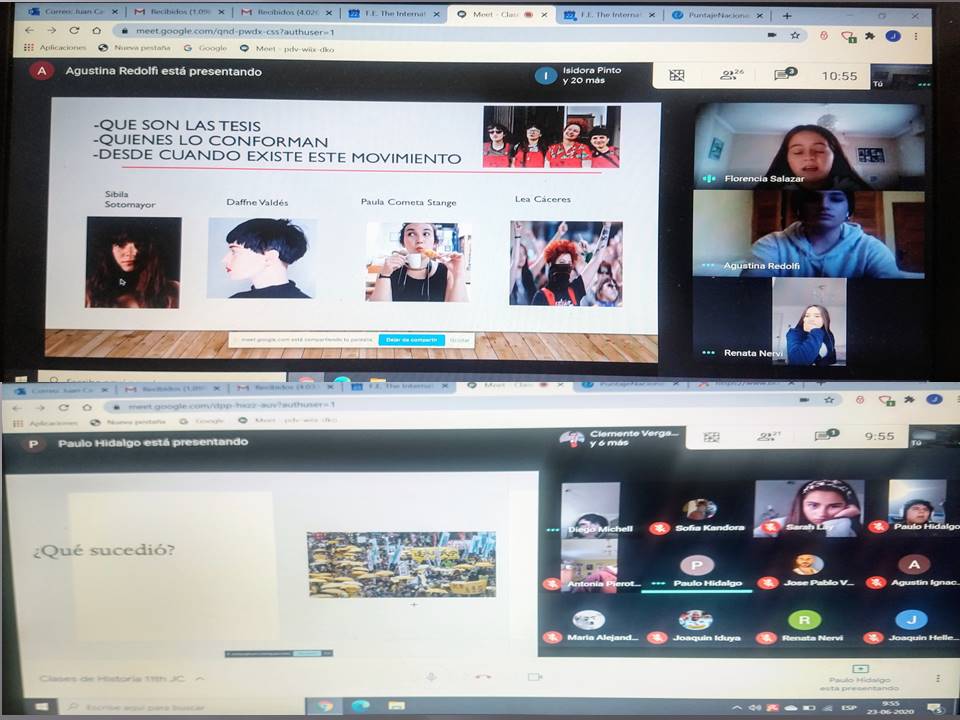Click the red extension icon beside the star in the 10:55 window

tap(823, 36)
